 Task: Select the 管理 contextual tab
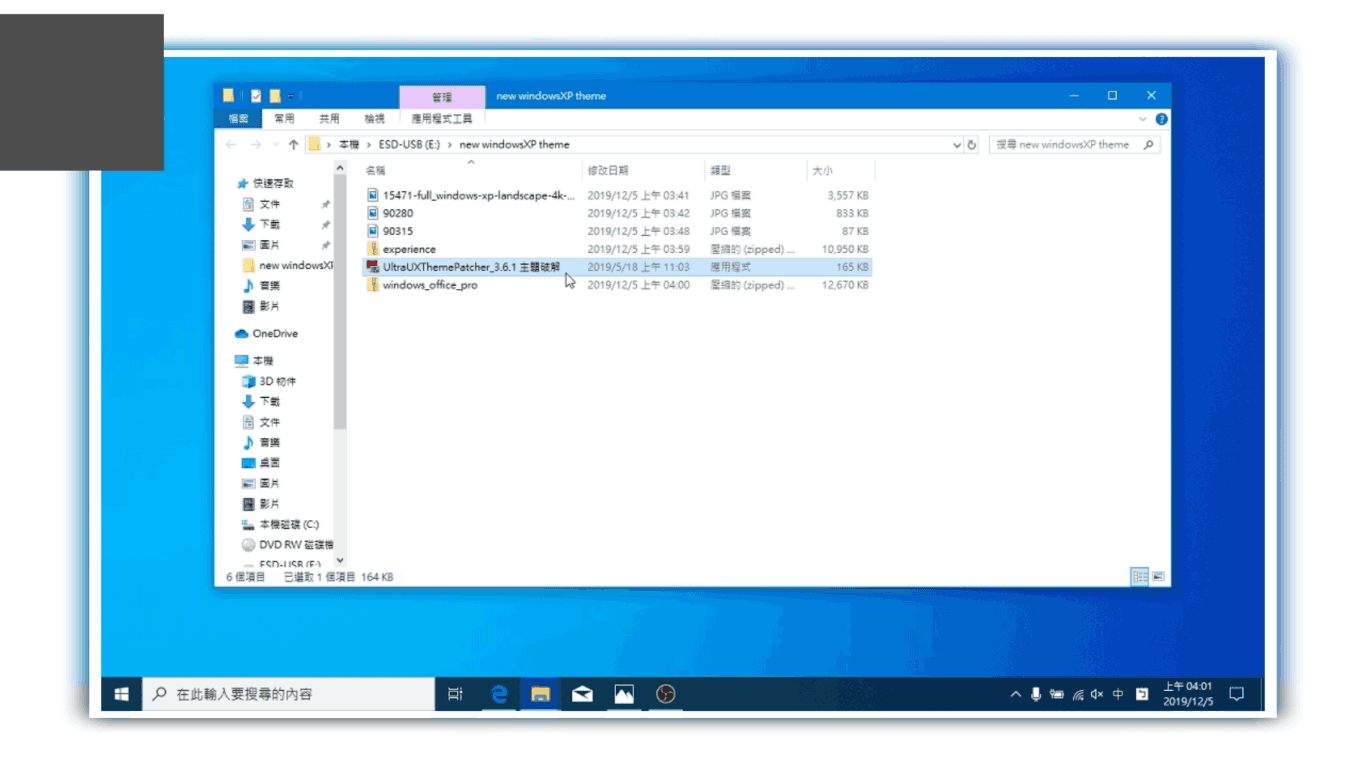click(x=442, y=97)
